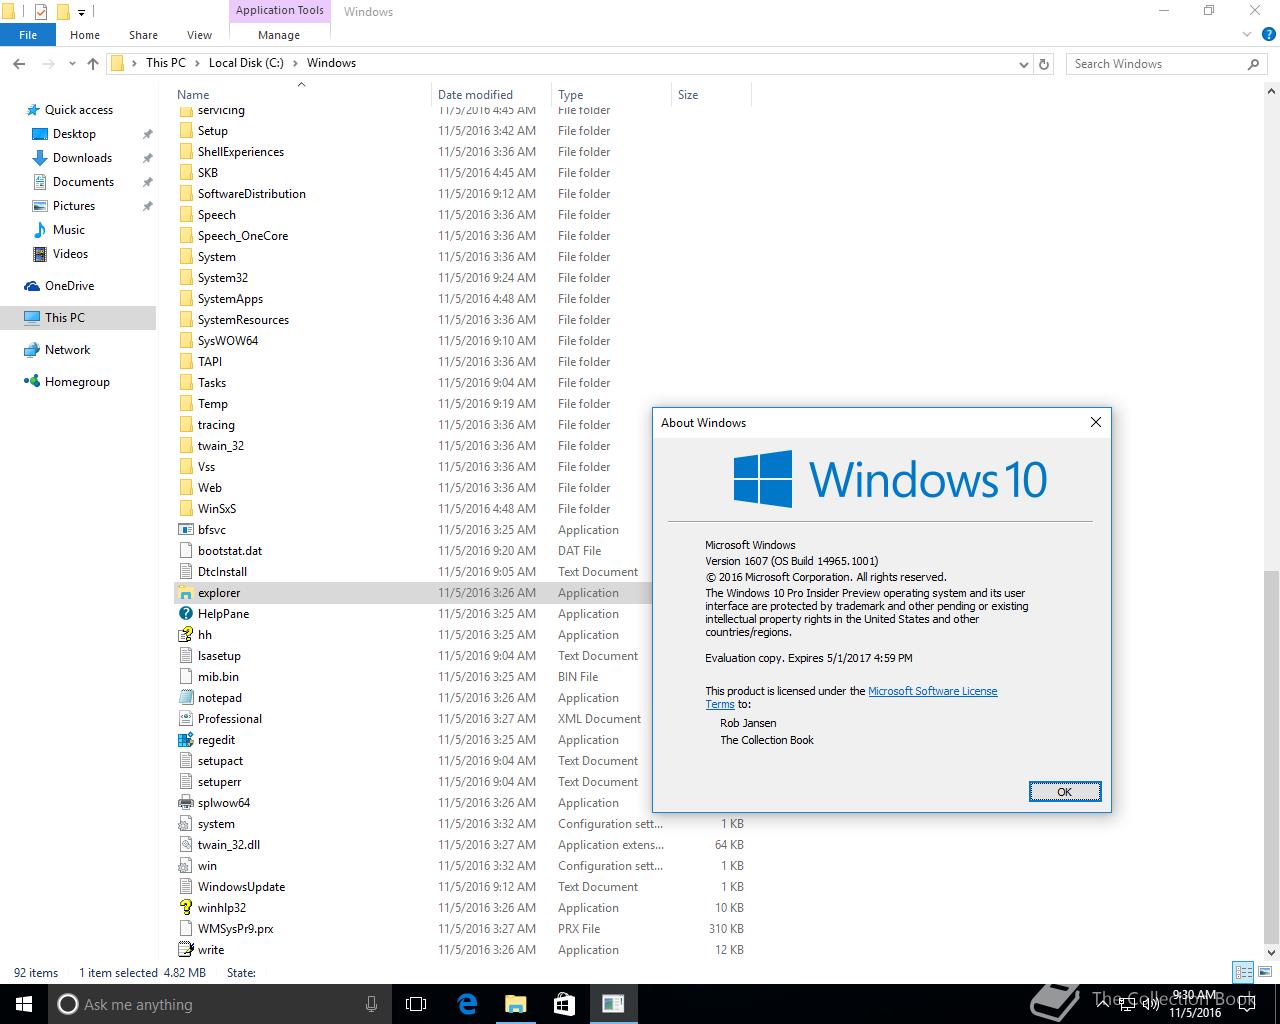Expand the Local Disk (C:) breadcrumb chevron
Image resolution: width=1280 pixels, height=1024 pixels.
(x=295, y=63)
